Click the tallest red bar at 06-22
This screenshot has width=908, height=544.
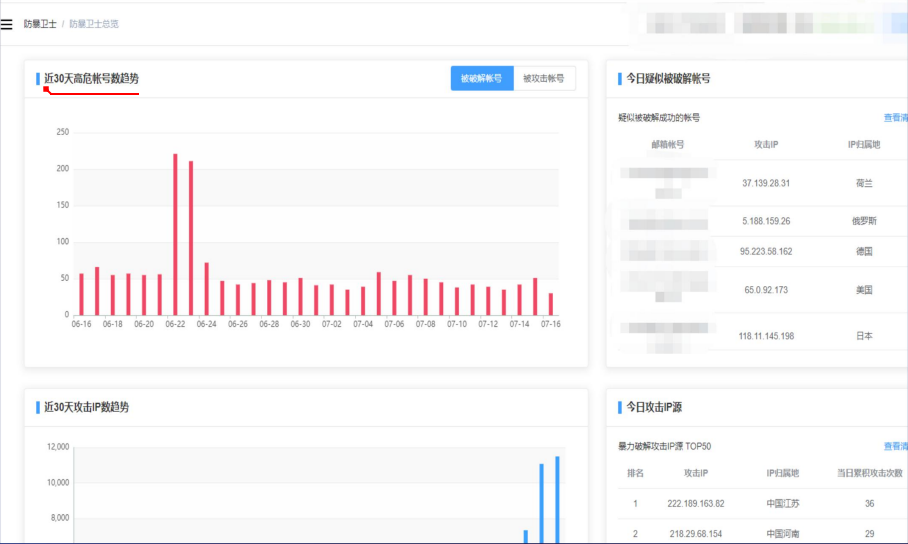pyautogui.click(x=175, y=234)
